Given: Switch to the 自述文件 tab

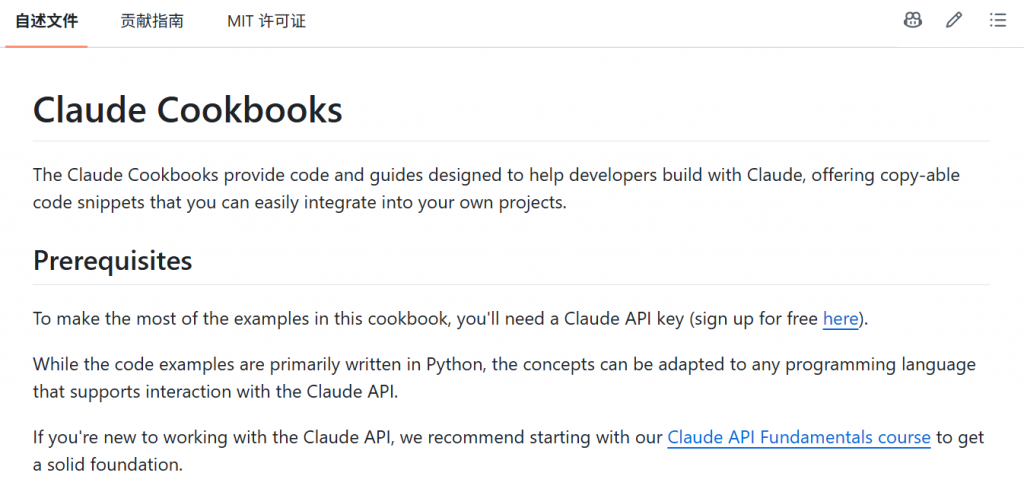Looking at the screenshot, I should pos(46,22).
